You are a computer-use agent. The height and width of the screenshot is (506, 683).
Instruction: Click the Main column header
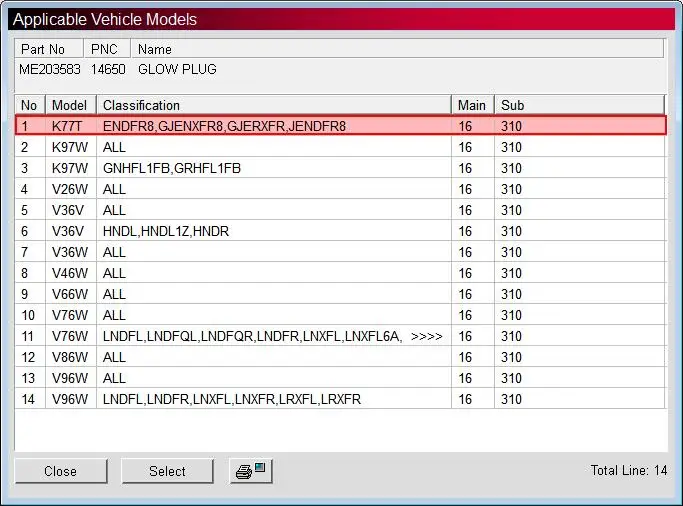point(473,105)
